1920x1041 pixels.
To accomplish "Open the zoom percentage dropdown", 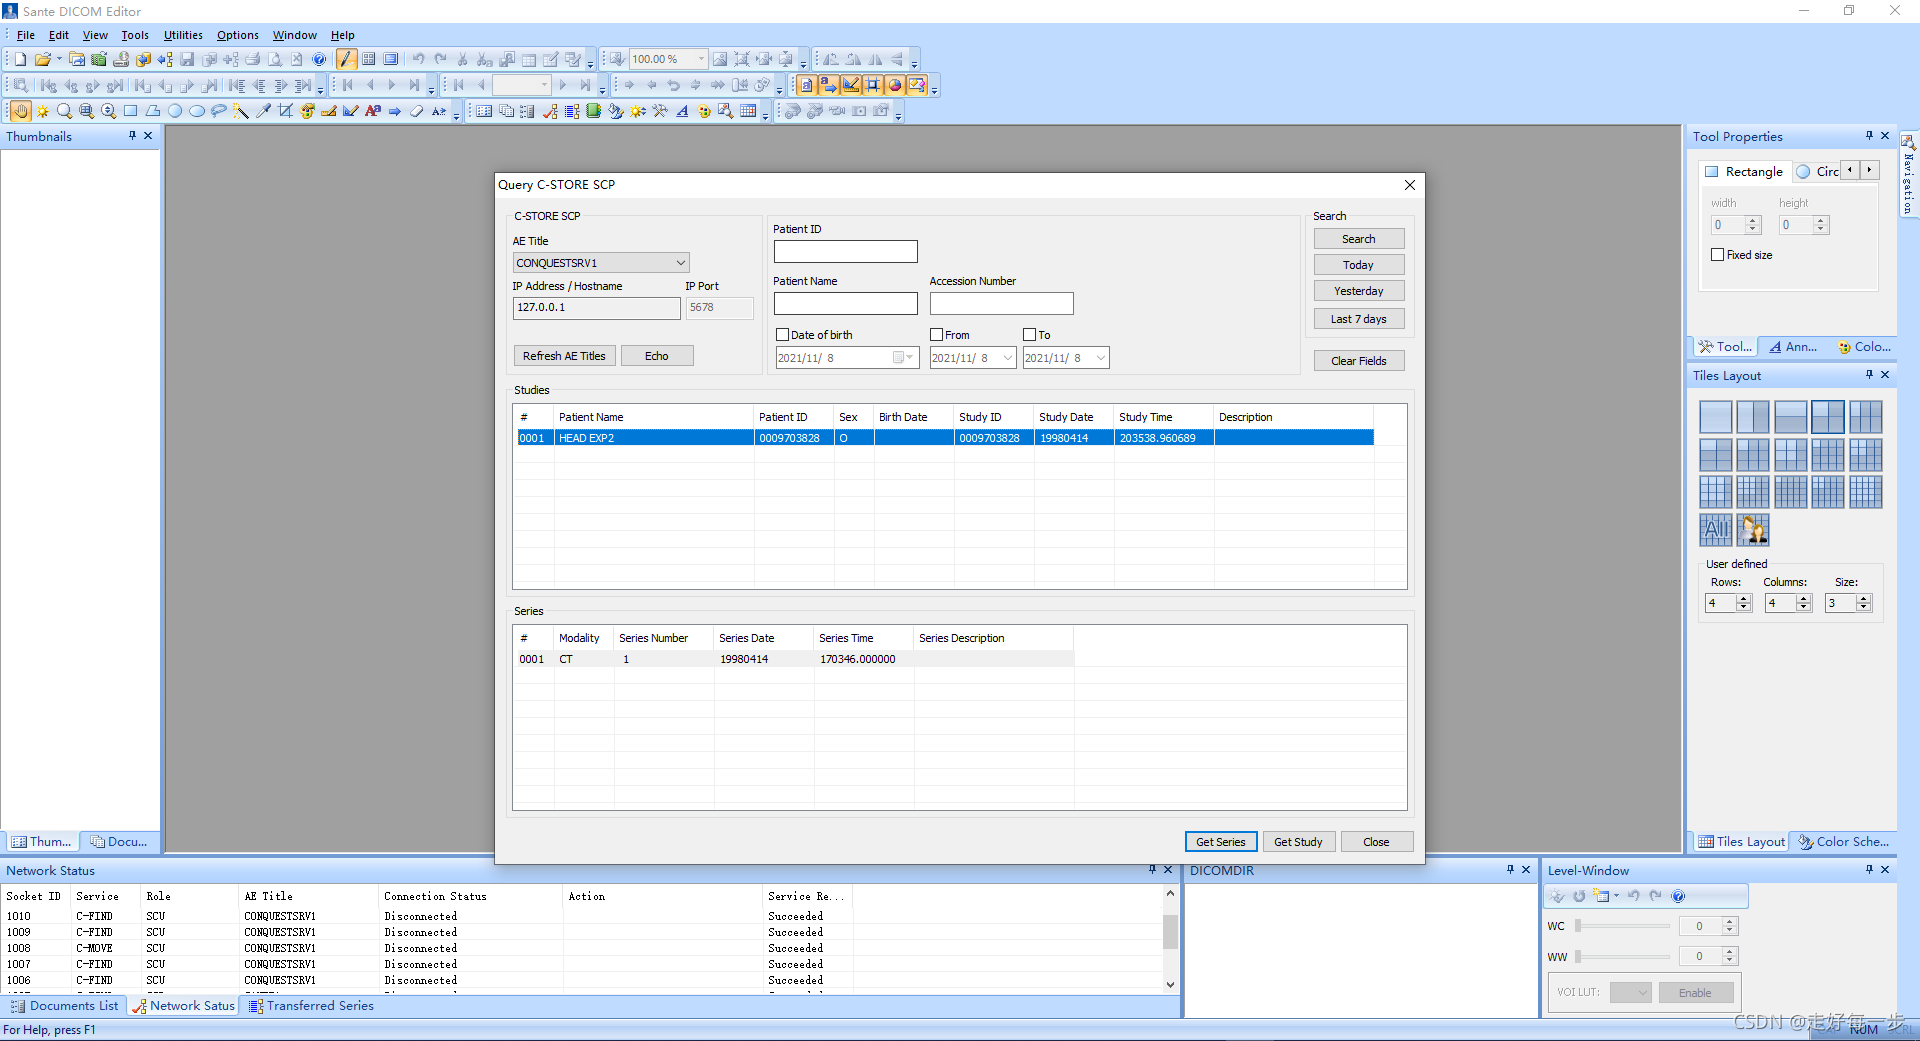I will point(700,59).
